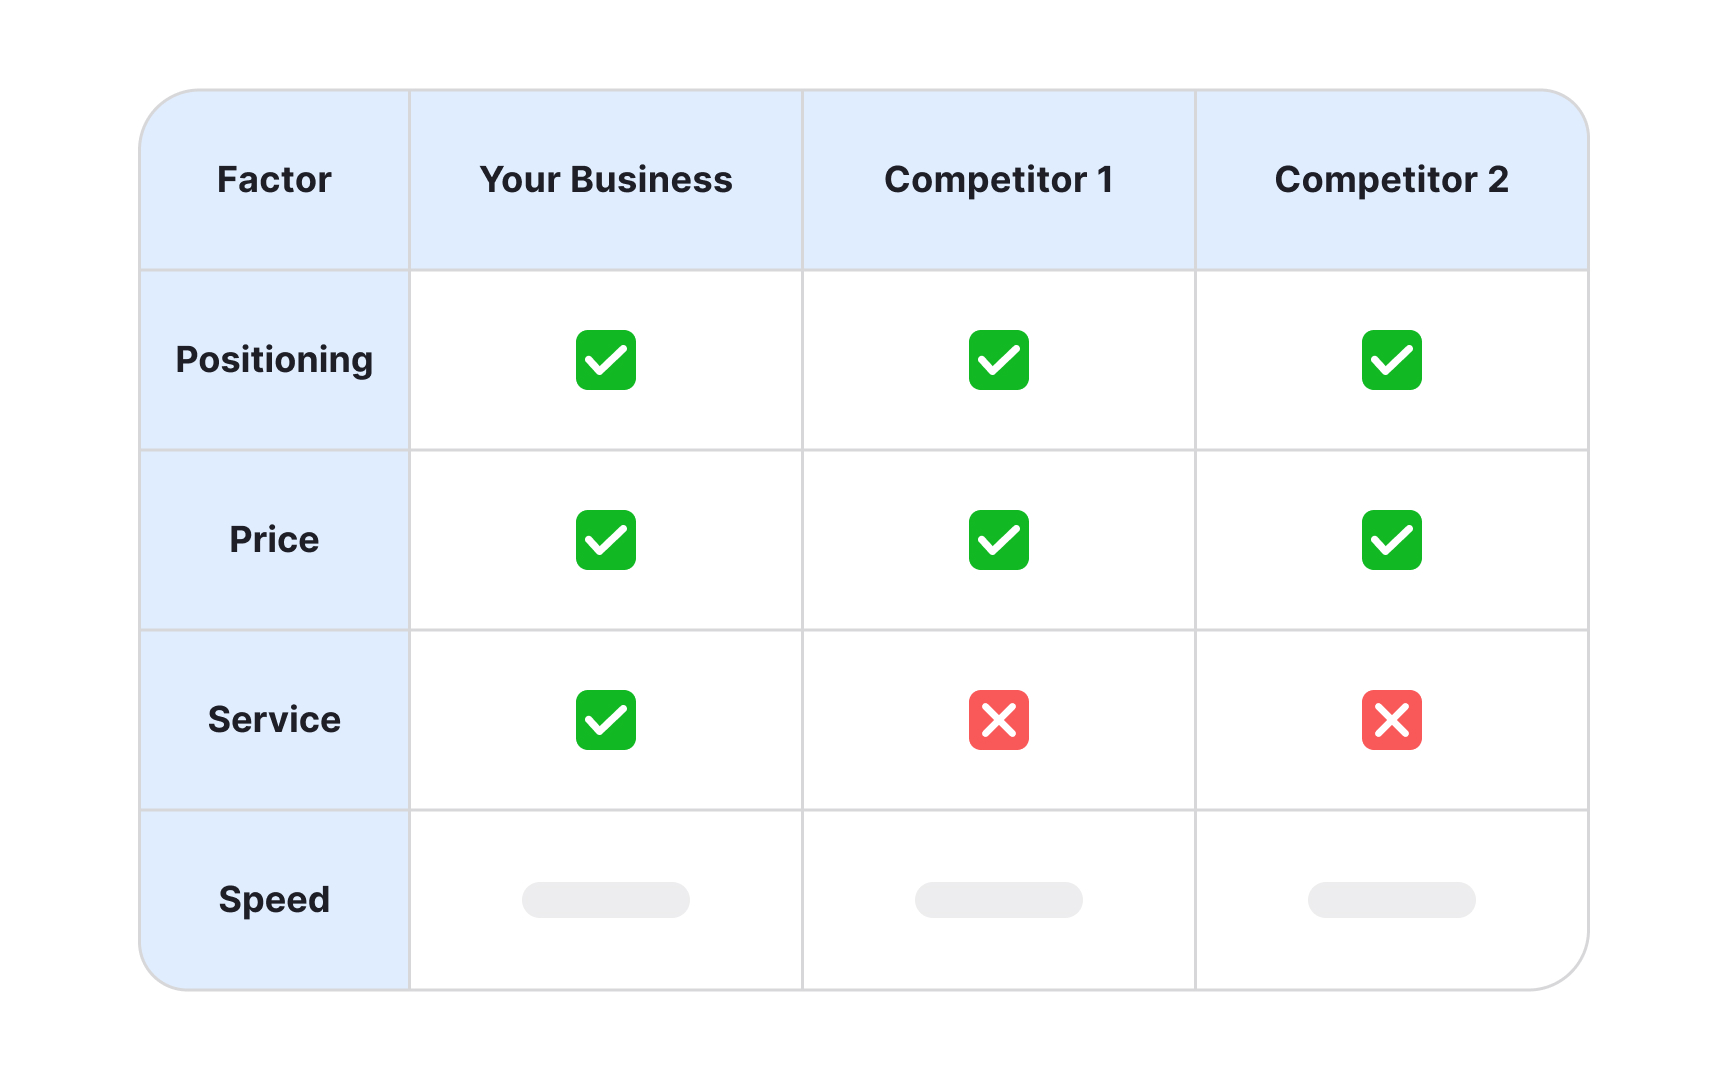Viewport: 1728px width, 1080px height.
Task: Click Competitor 1 Positioning green checkmark
Action: [999, 360]
